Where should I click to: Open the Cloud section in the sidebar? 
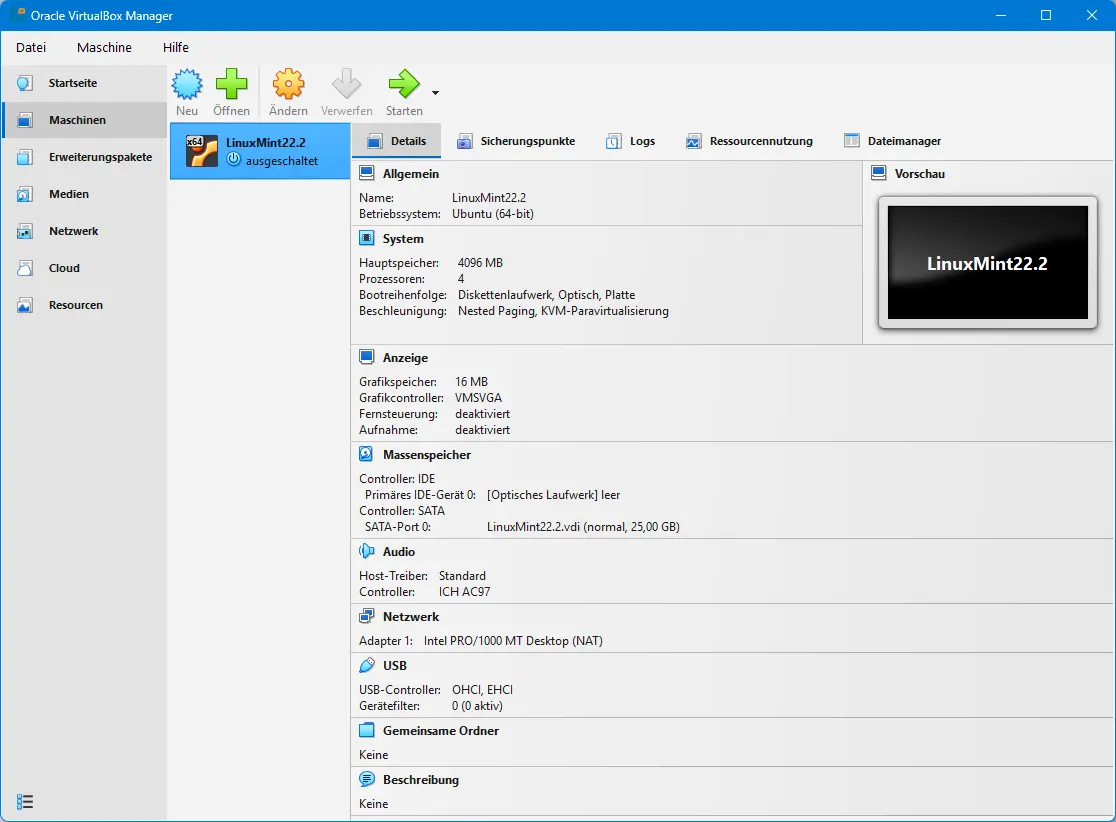coord(63,268)
